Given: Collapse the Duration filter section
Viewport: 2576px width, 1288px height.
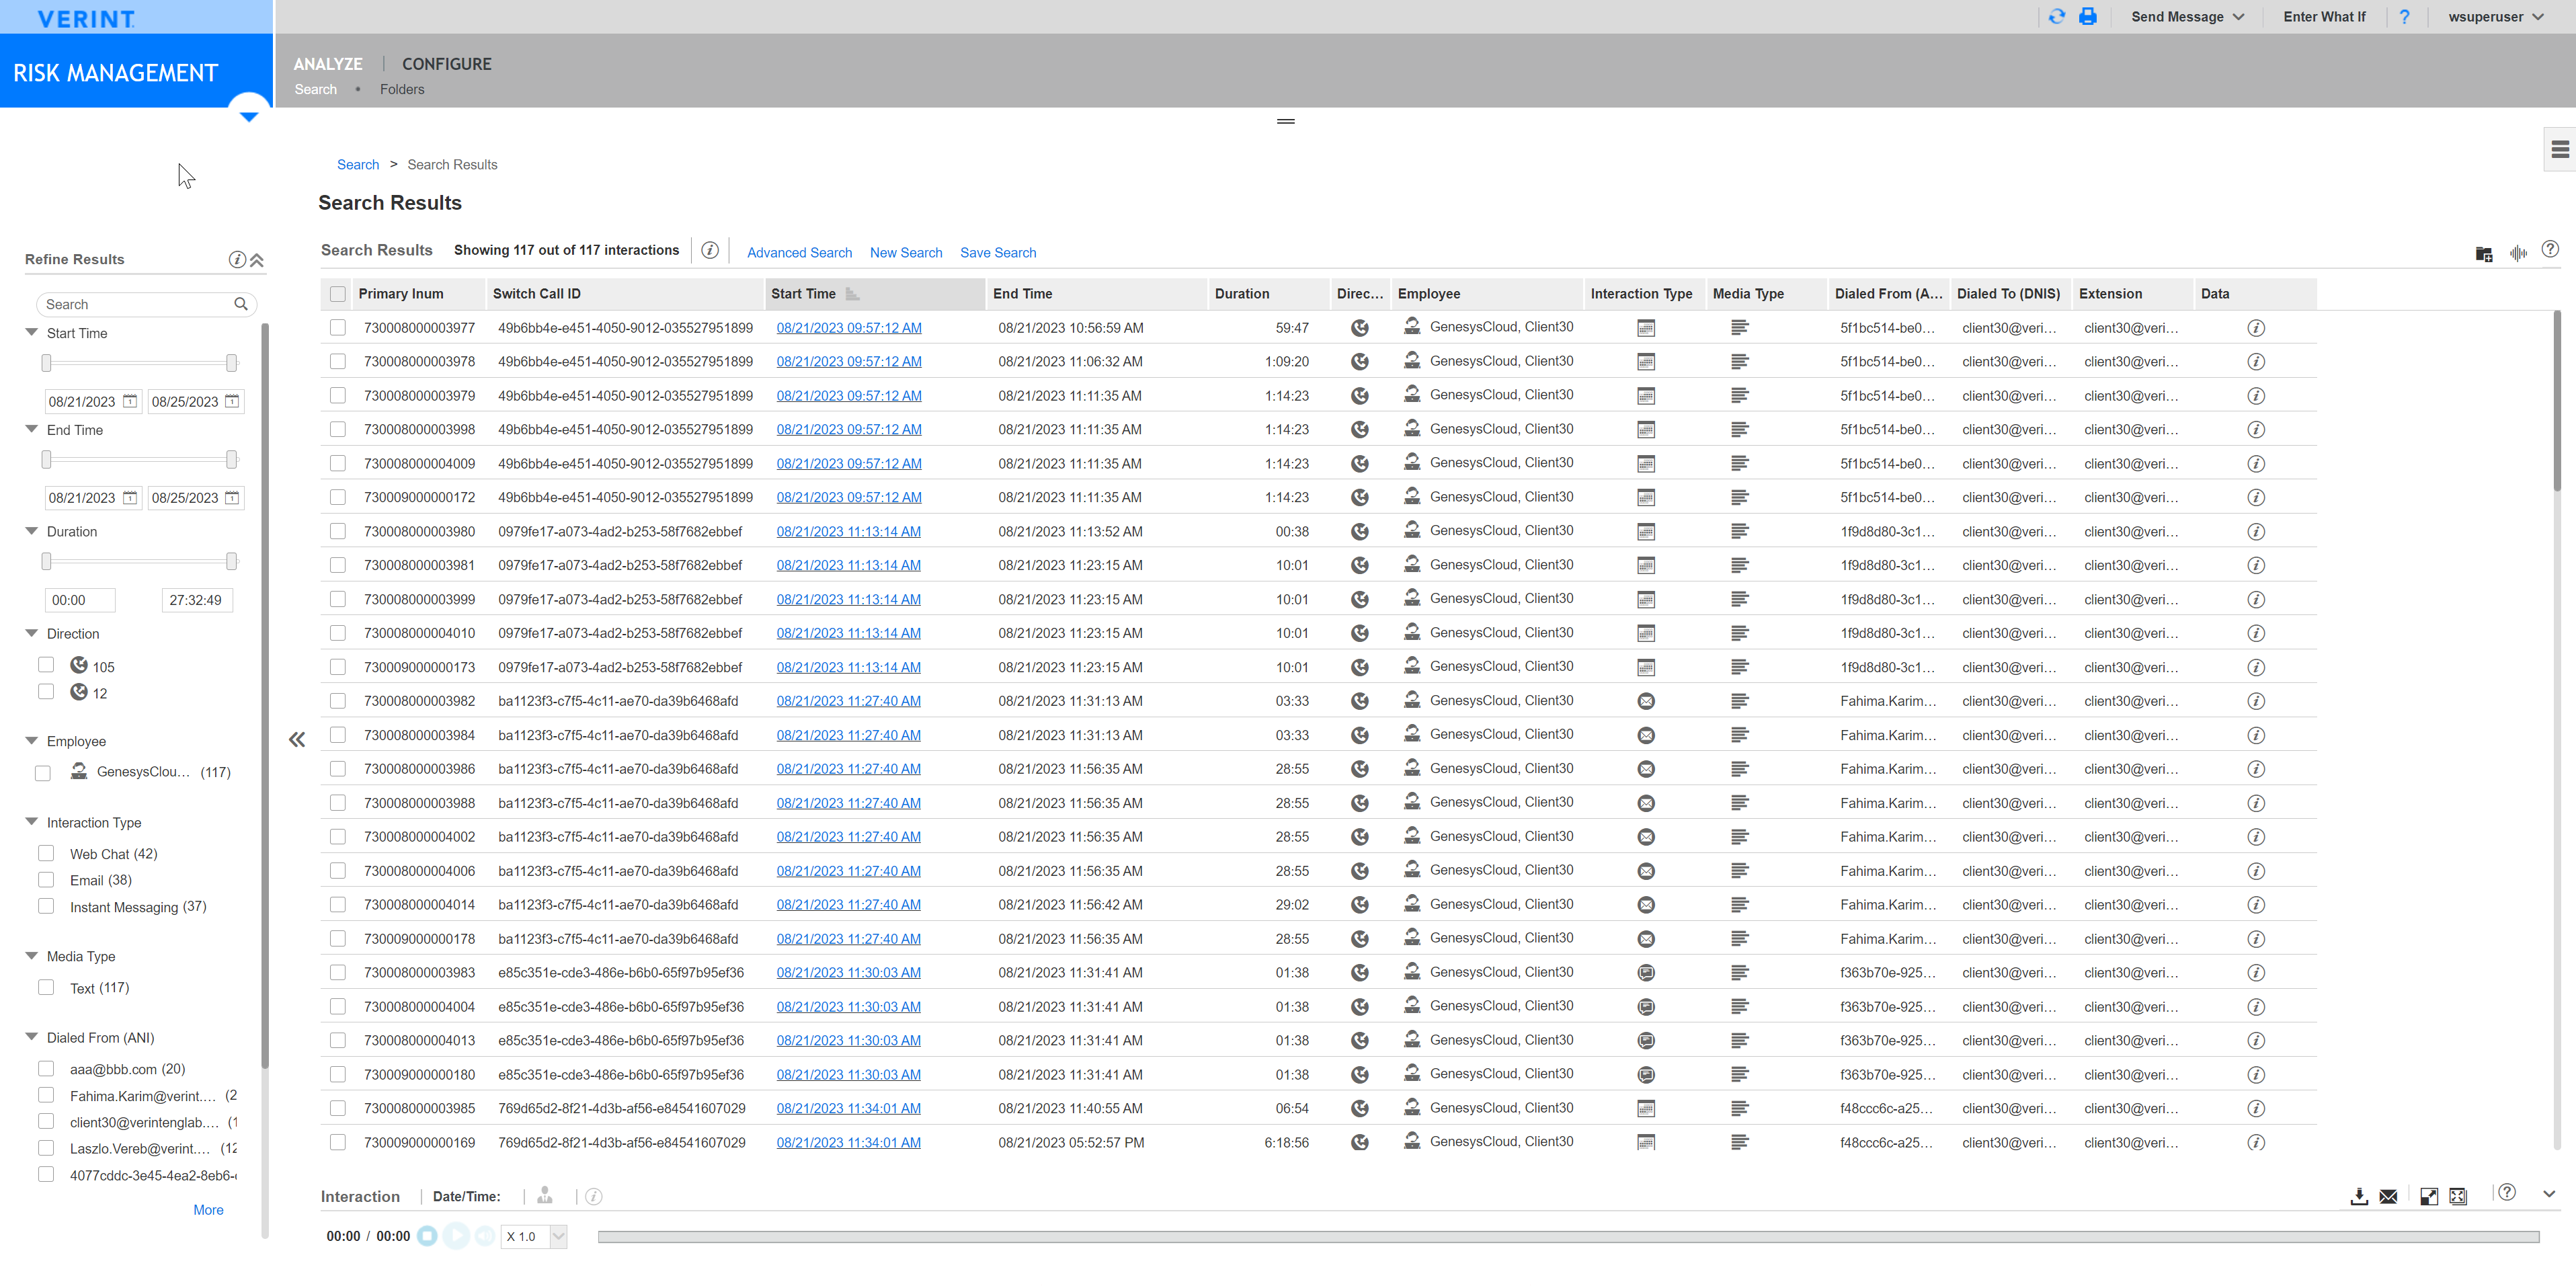Looking at the screenshot, I should tap(31, 531).
